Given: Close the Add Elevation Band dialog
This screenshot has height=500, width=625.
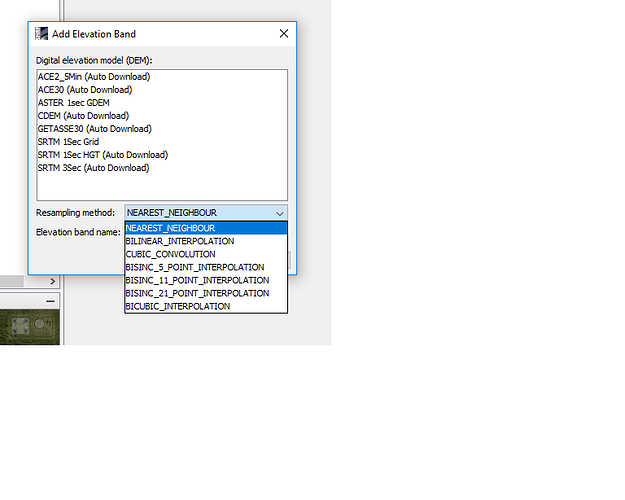Looking at the screenshot, I should pyautogui.click(x=284, y=33).
